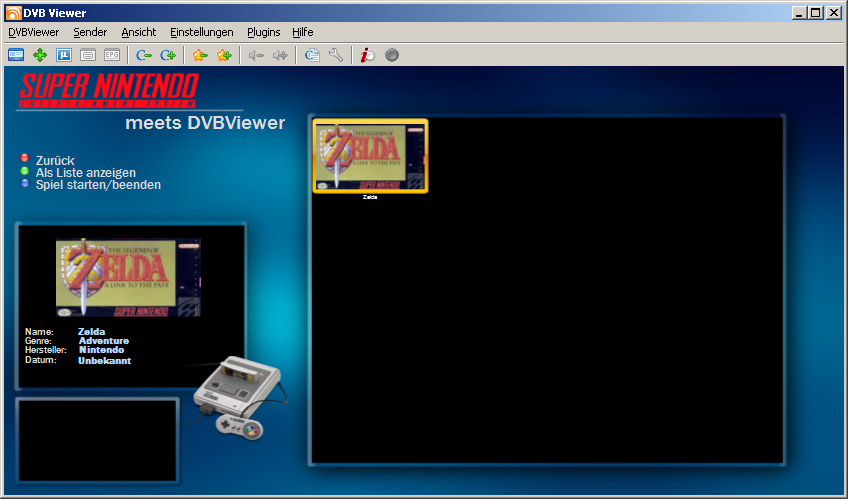
Task: Open the EPG toolbar icon
Action: coord(112,55)
